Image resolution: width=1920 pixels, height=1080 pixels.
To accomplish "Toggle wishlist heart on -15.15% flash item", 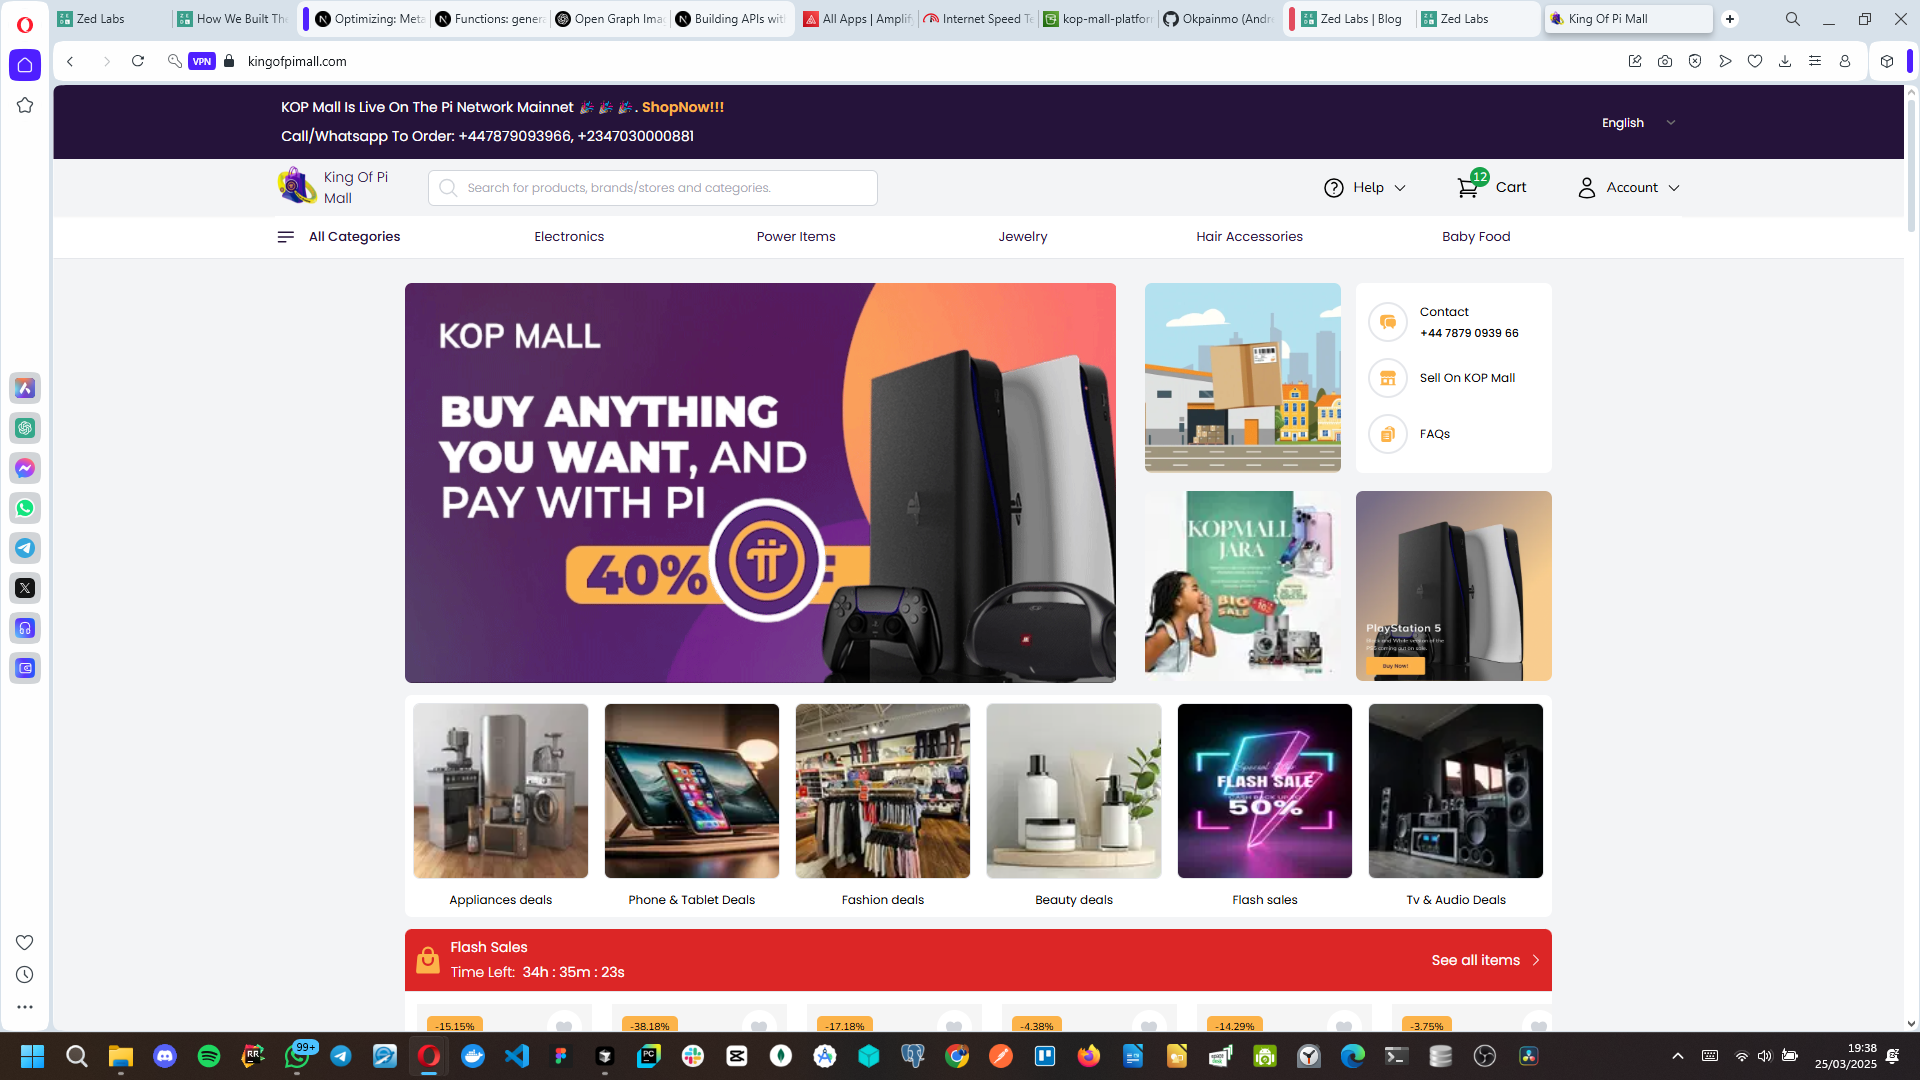I will [564, 1026].
